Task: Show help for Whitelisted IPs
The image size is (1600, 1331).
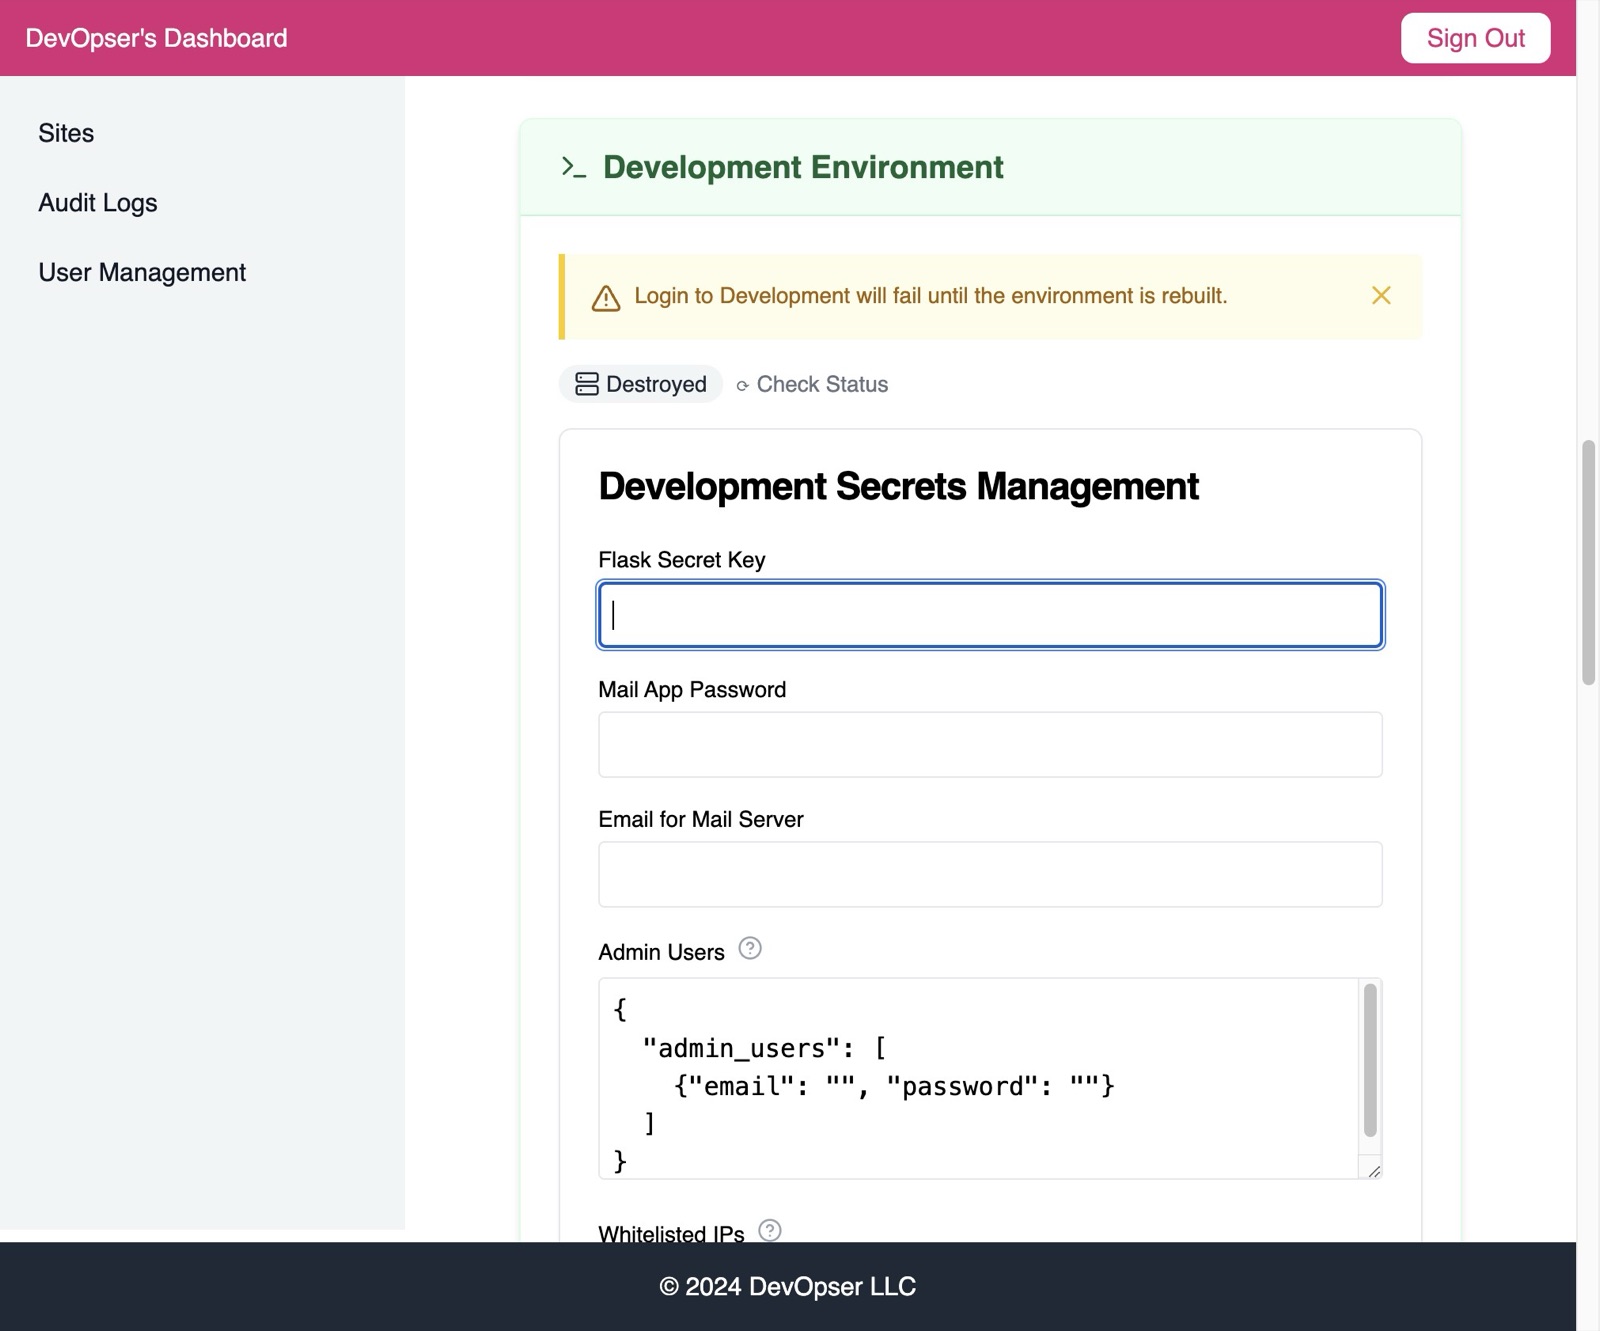Action: 770,1230
